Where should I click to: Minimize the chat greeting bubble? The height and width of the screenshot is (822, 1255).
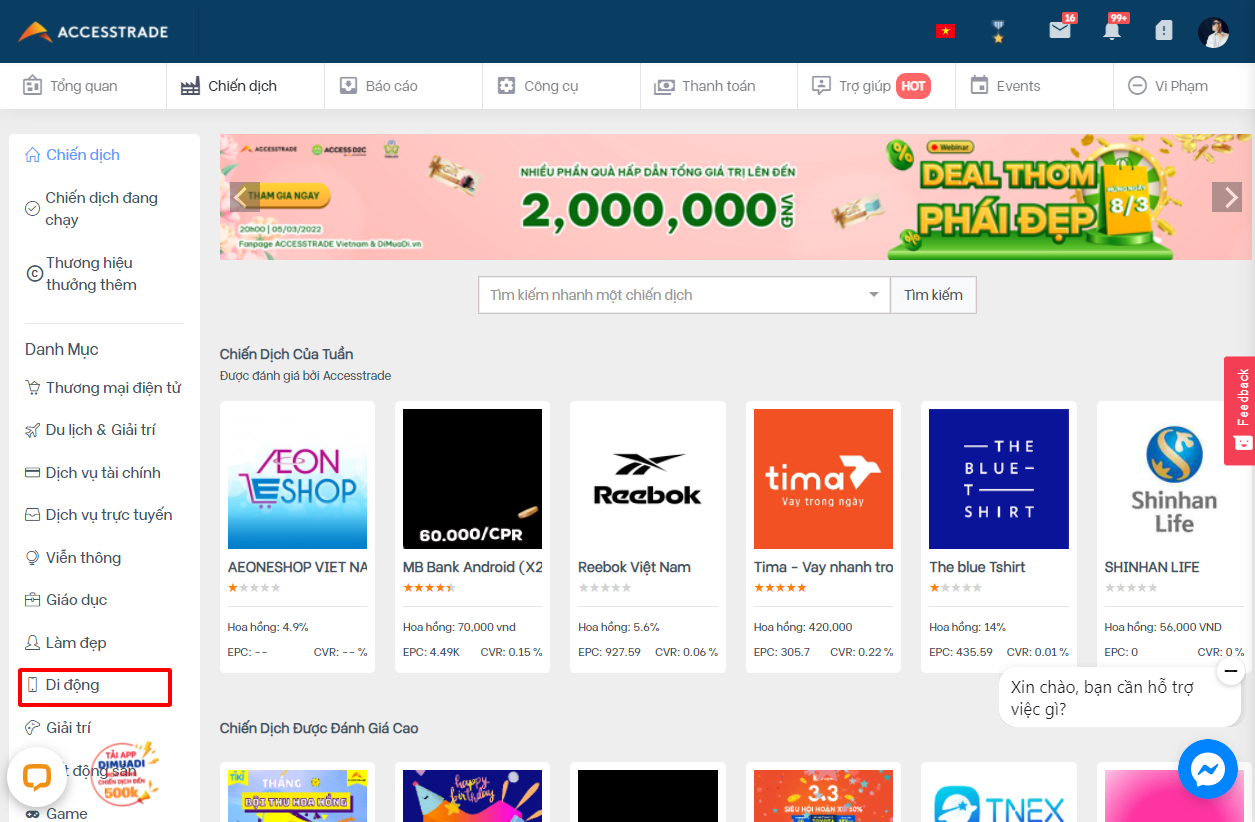[1231, 671]
